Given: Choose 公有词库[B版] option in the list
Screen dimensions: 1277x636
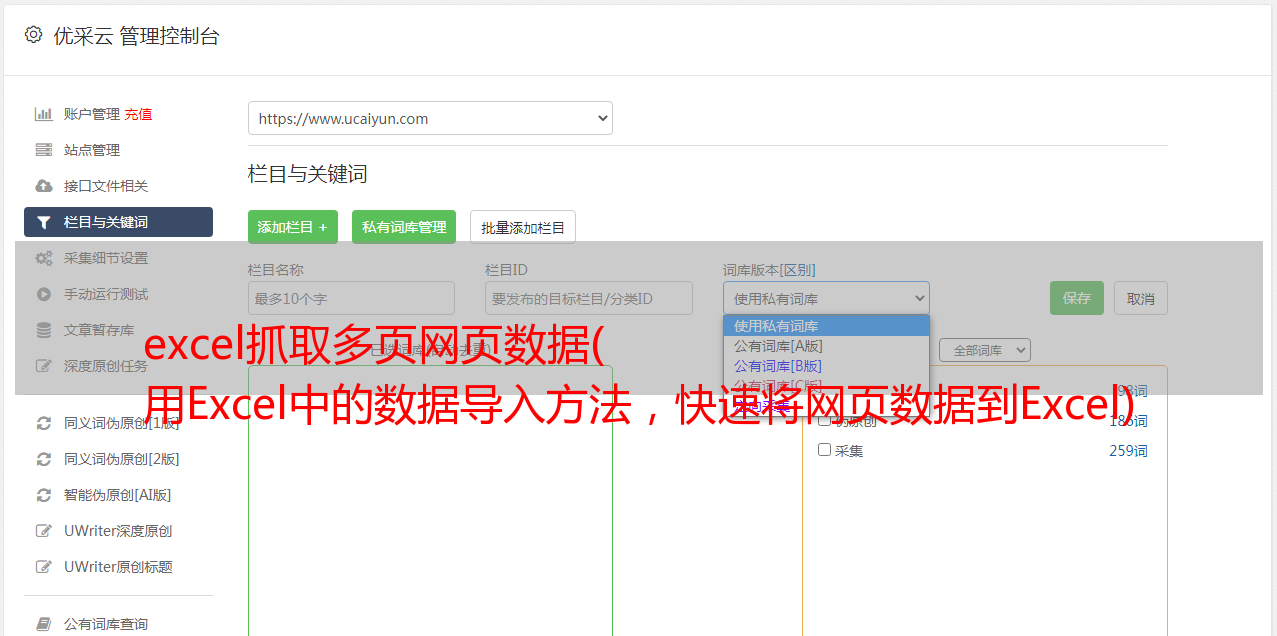Looking at the screenshot, I should (826, 366).
